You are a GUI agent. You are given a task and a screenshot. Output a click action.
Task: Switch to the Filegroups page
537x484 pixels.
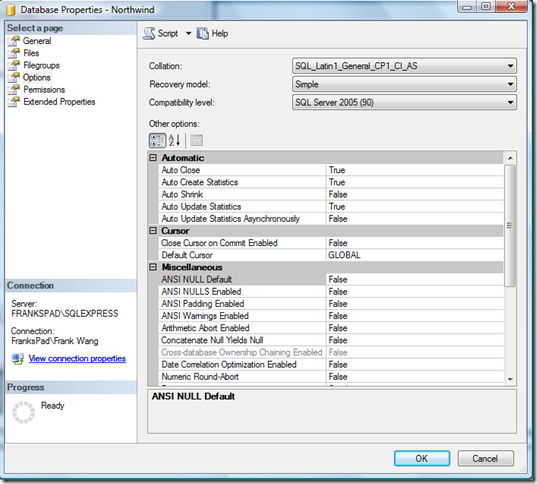41,65
